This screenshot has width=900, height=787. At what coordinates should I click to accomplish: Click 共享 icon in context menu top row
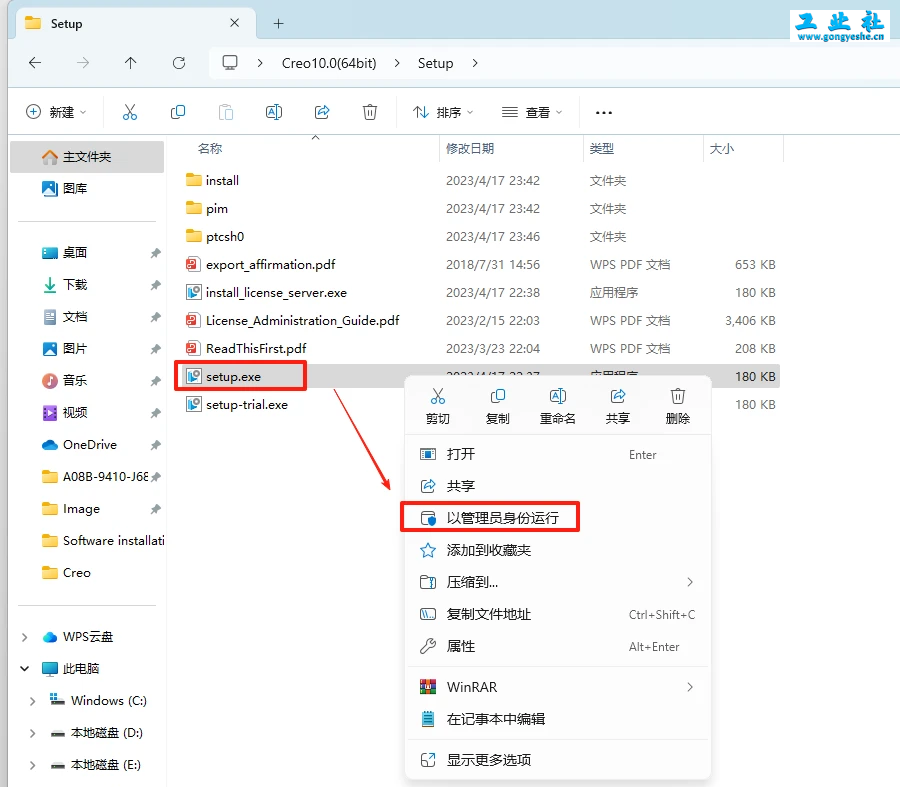click(x=618, y=406)
